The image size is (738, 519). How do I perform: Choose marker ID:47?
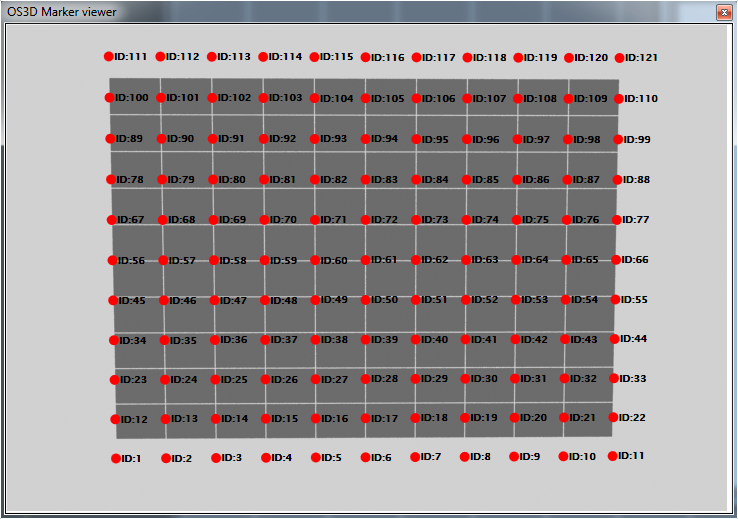point(214,300)
